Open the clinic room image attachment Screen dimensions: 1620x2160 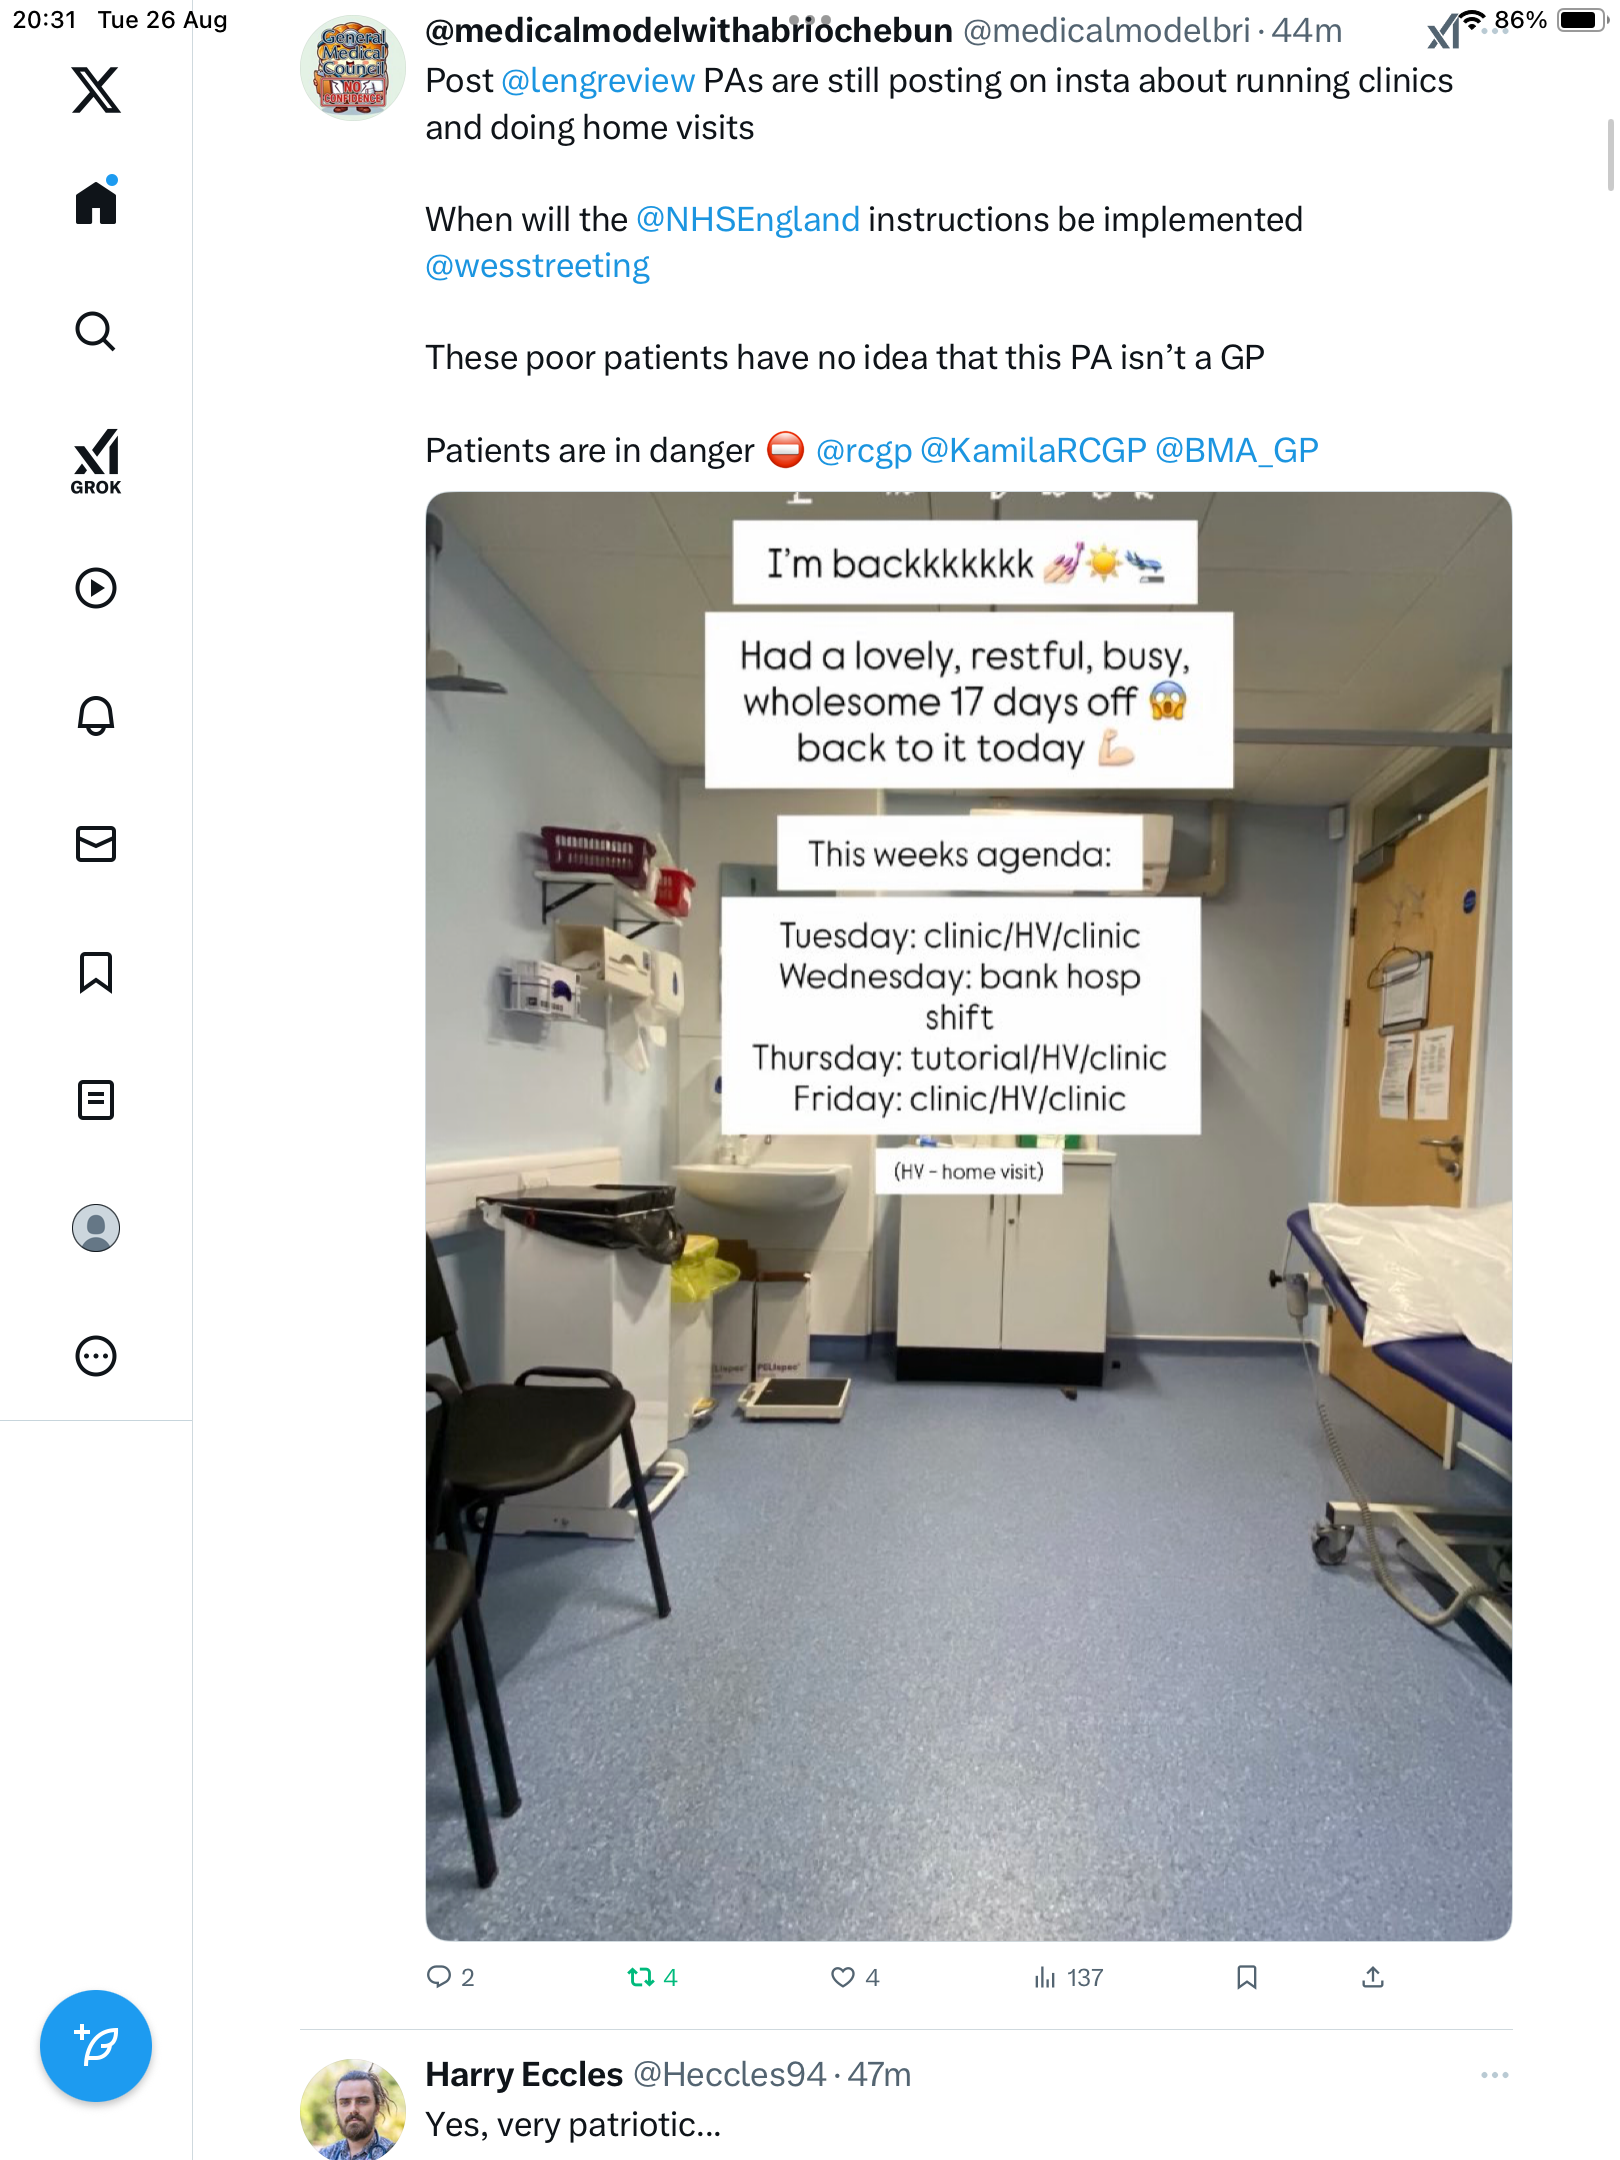(968, 1215)
